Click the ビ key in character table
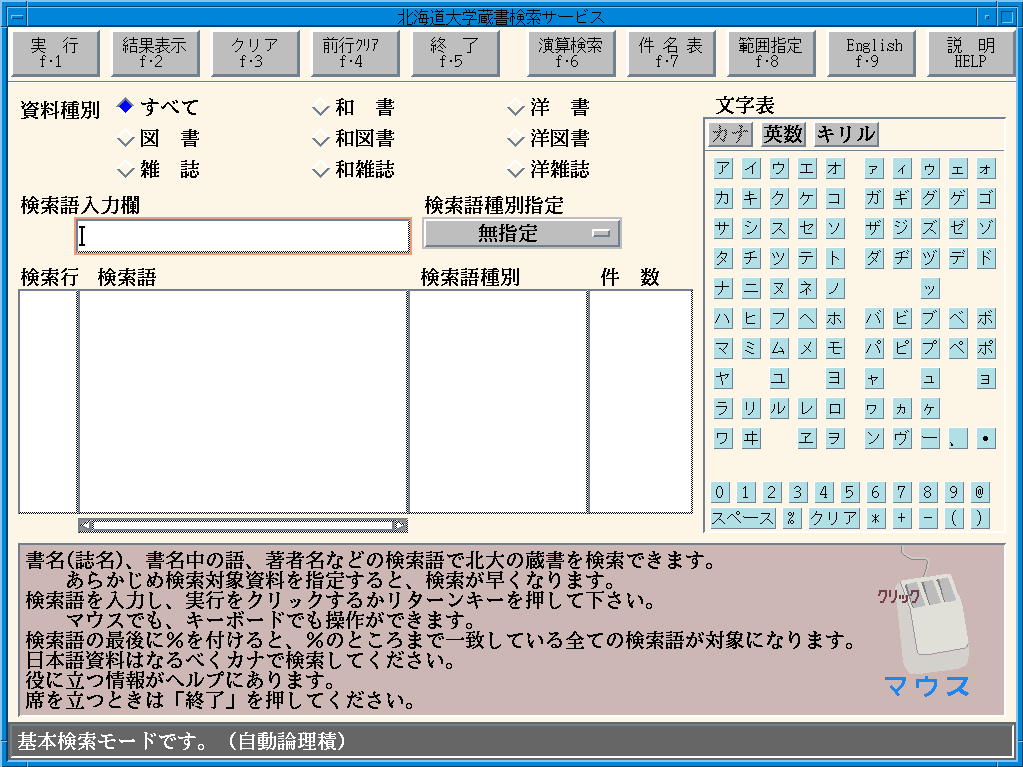The height and width of the screenshot is (767, 1023). (902, 318)
